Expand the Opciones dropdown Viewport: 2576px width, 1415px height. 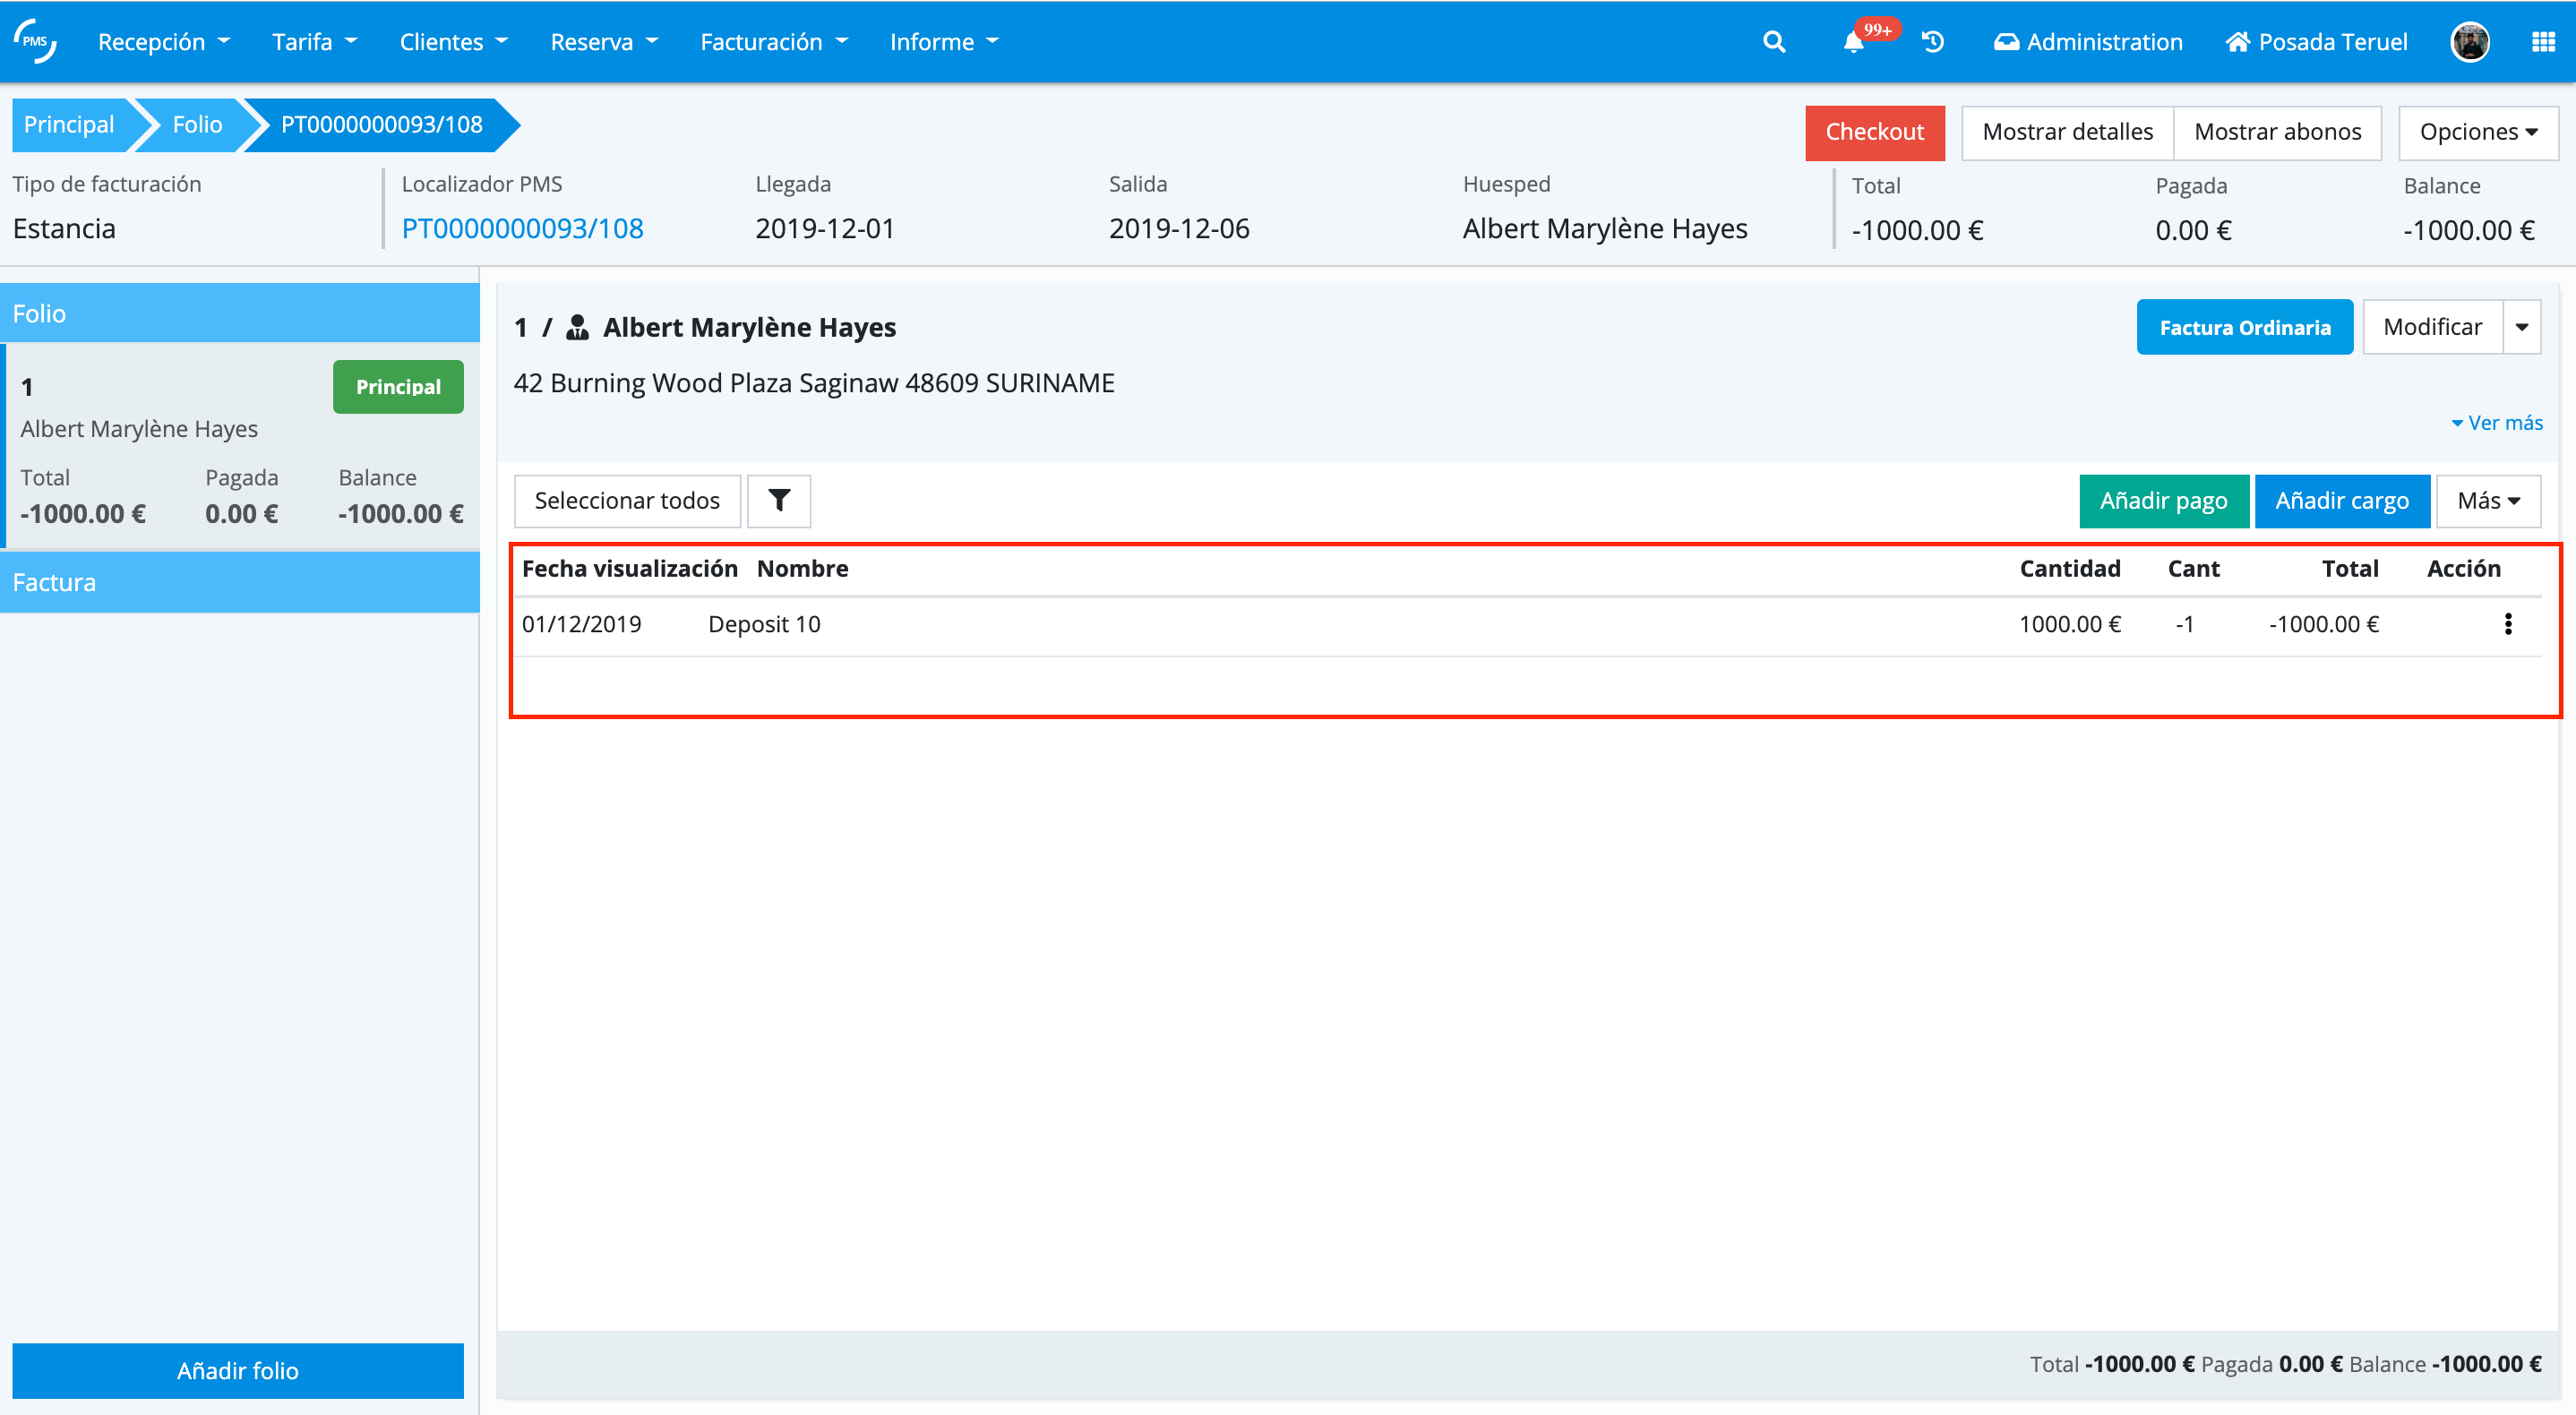point(2477,132)
